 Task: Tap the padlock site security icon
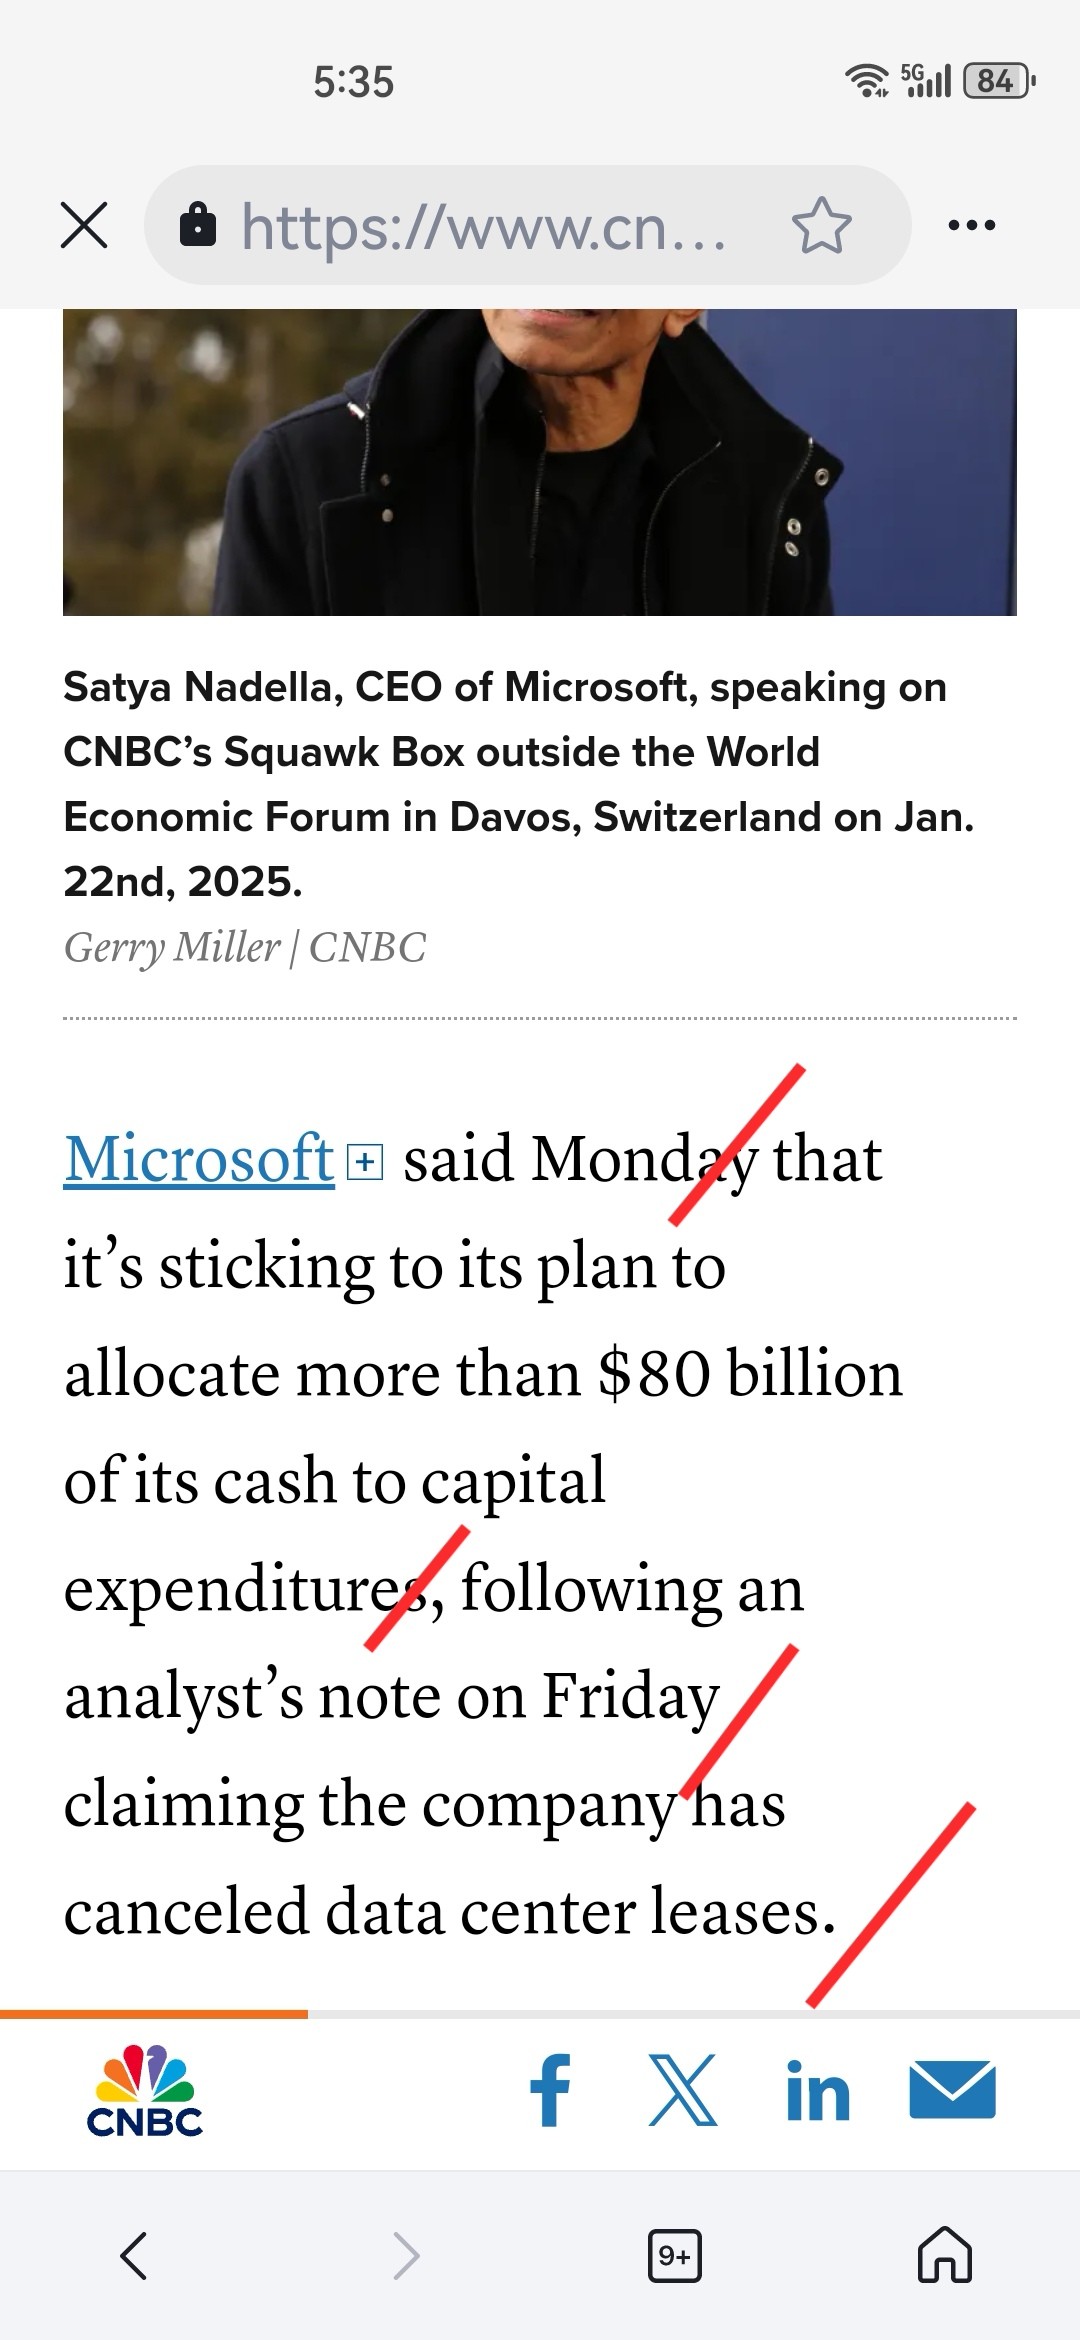click(x=198, y=225)
